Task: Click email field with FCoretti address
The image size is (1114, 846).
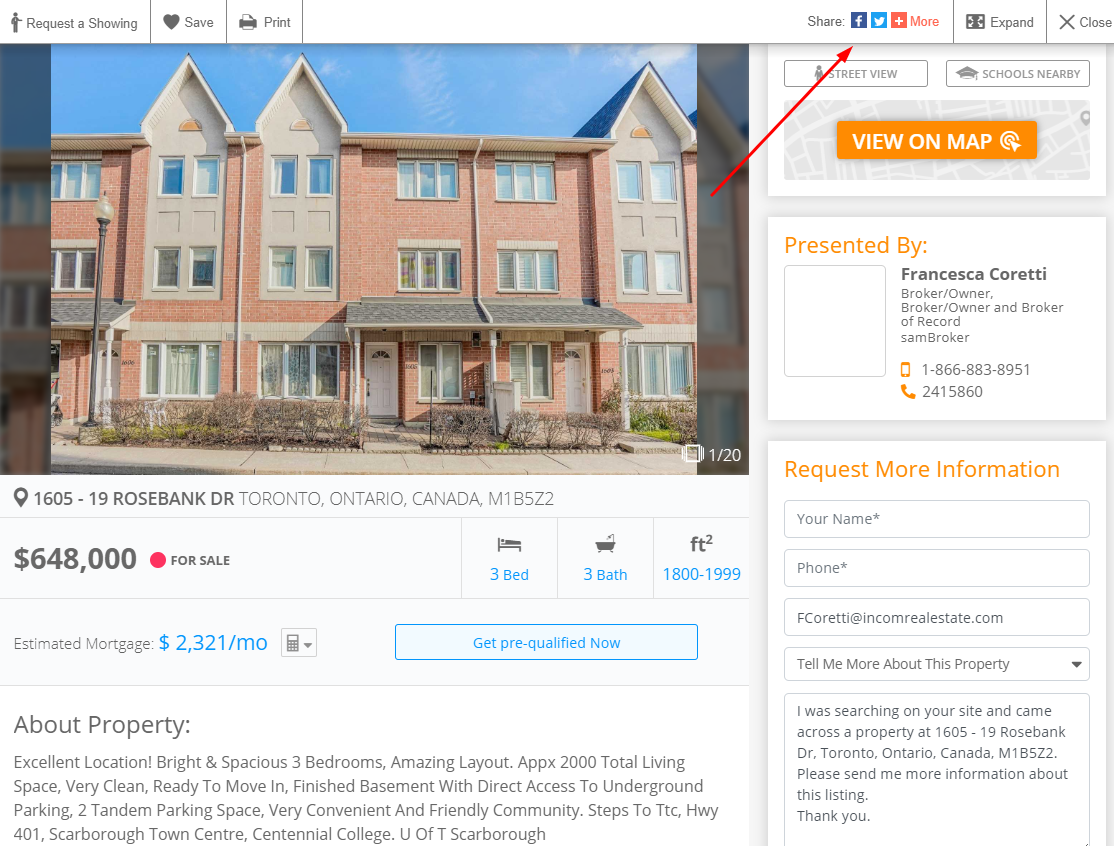Action: (x=936, y=617)
